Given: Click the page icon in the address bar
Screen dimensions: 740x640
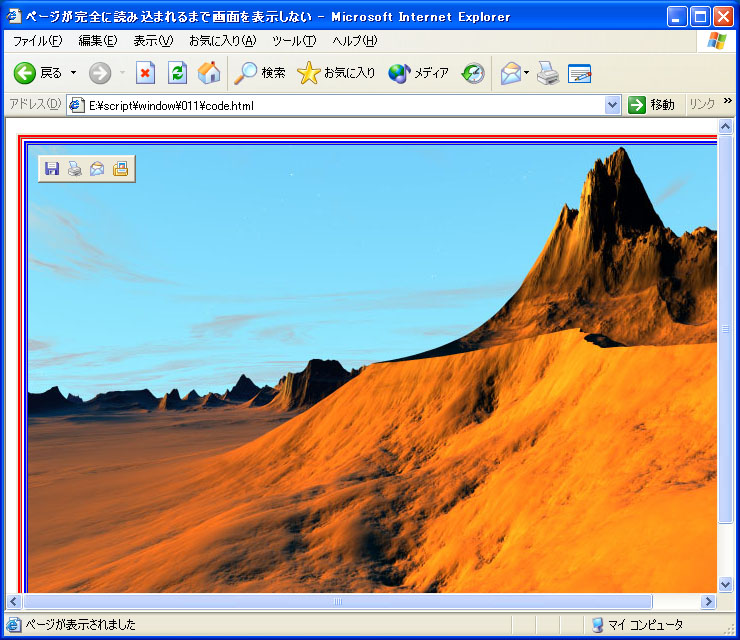Looking at the screenshot, I should (76, 105).
